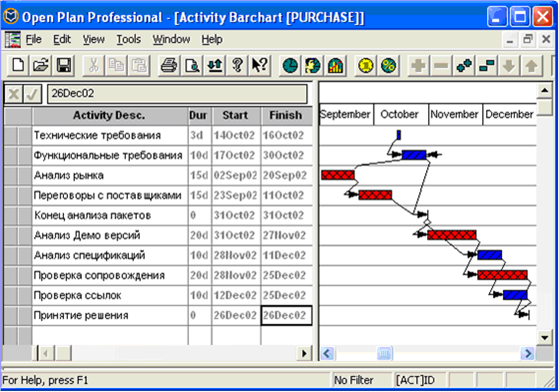559x392 pixels.
Task: Click the Finish column header
Action: pos(286,115)
